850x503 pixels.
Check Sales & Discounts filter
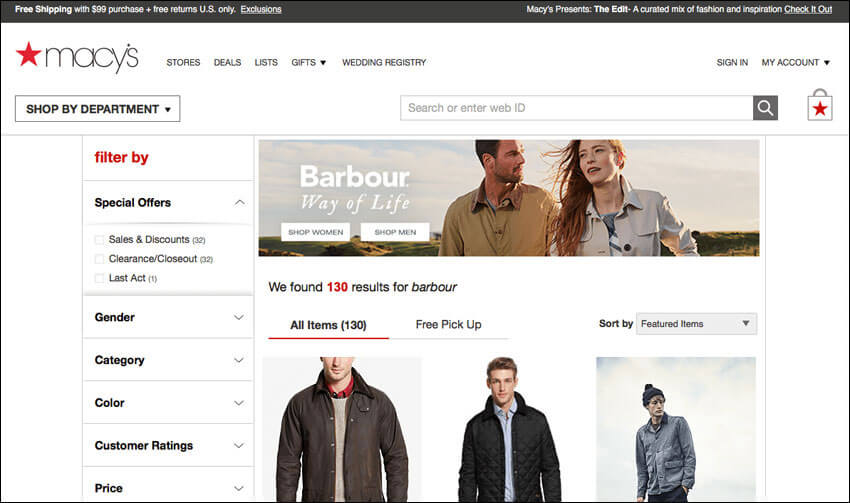coord(99,240)
